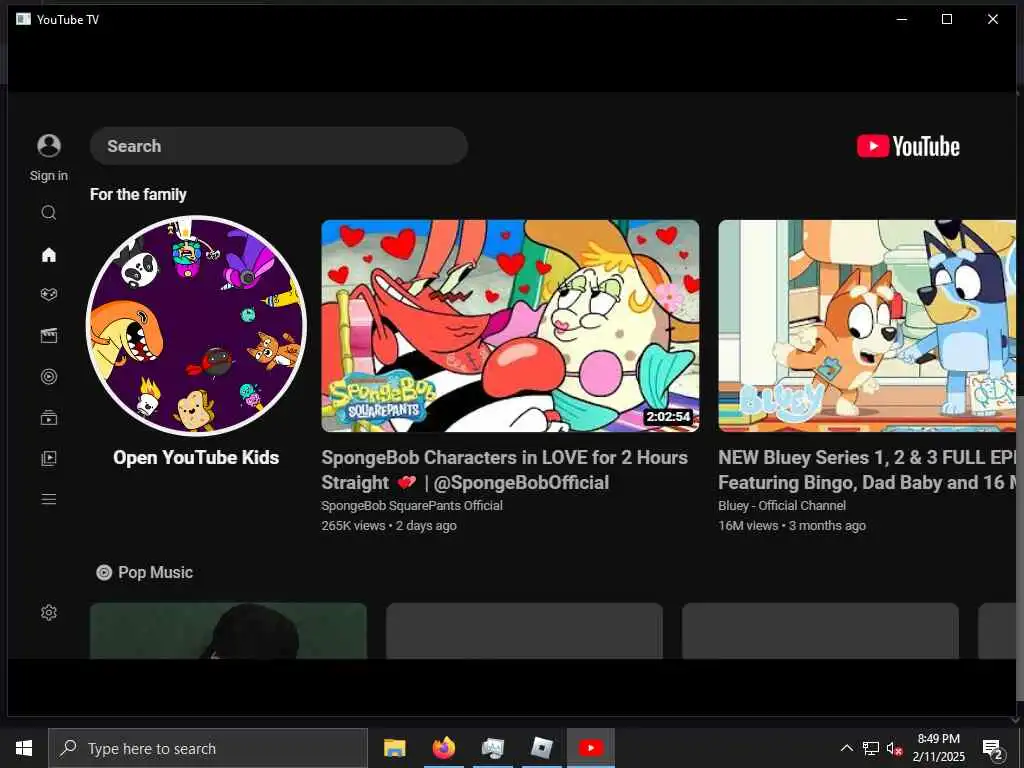The height and width of the screenshot is (768, 1024).
Task: Open the NEW Bluey Series title link
Action: coord(867,470)
